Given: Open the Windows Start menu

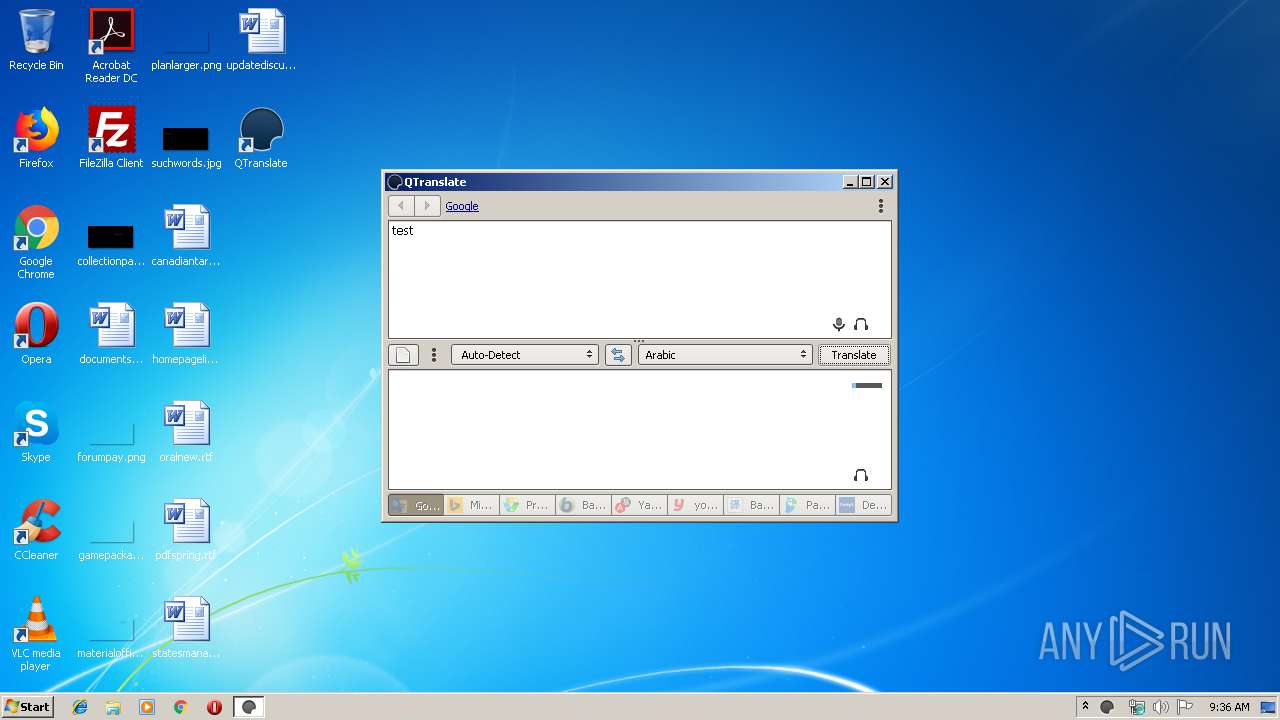Looking at the screenshot, I should coord(28,707).
